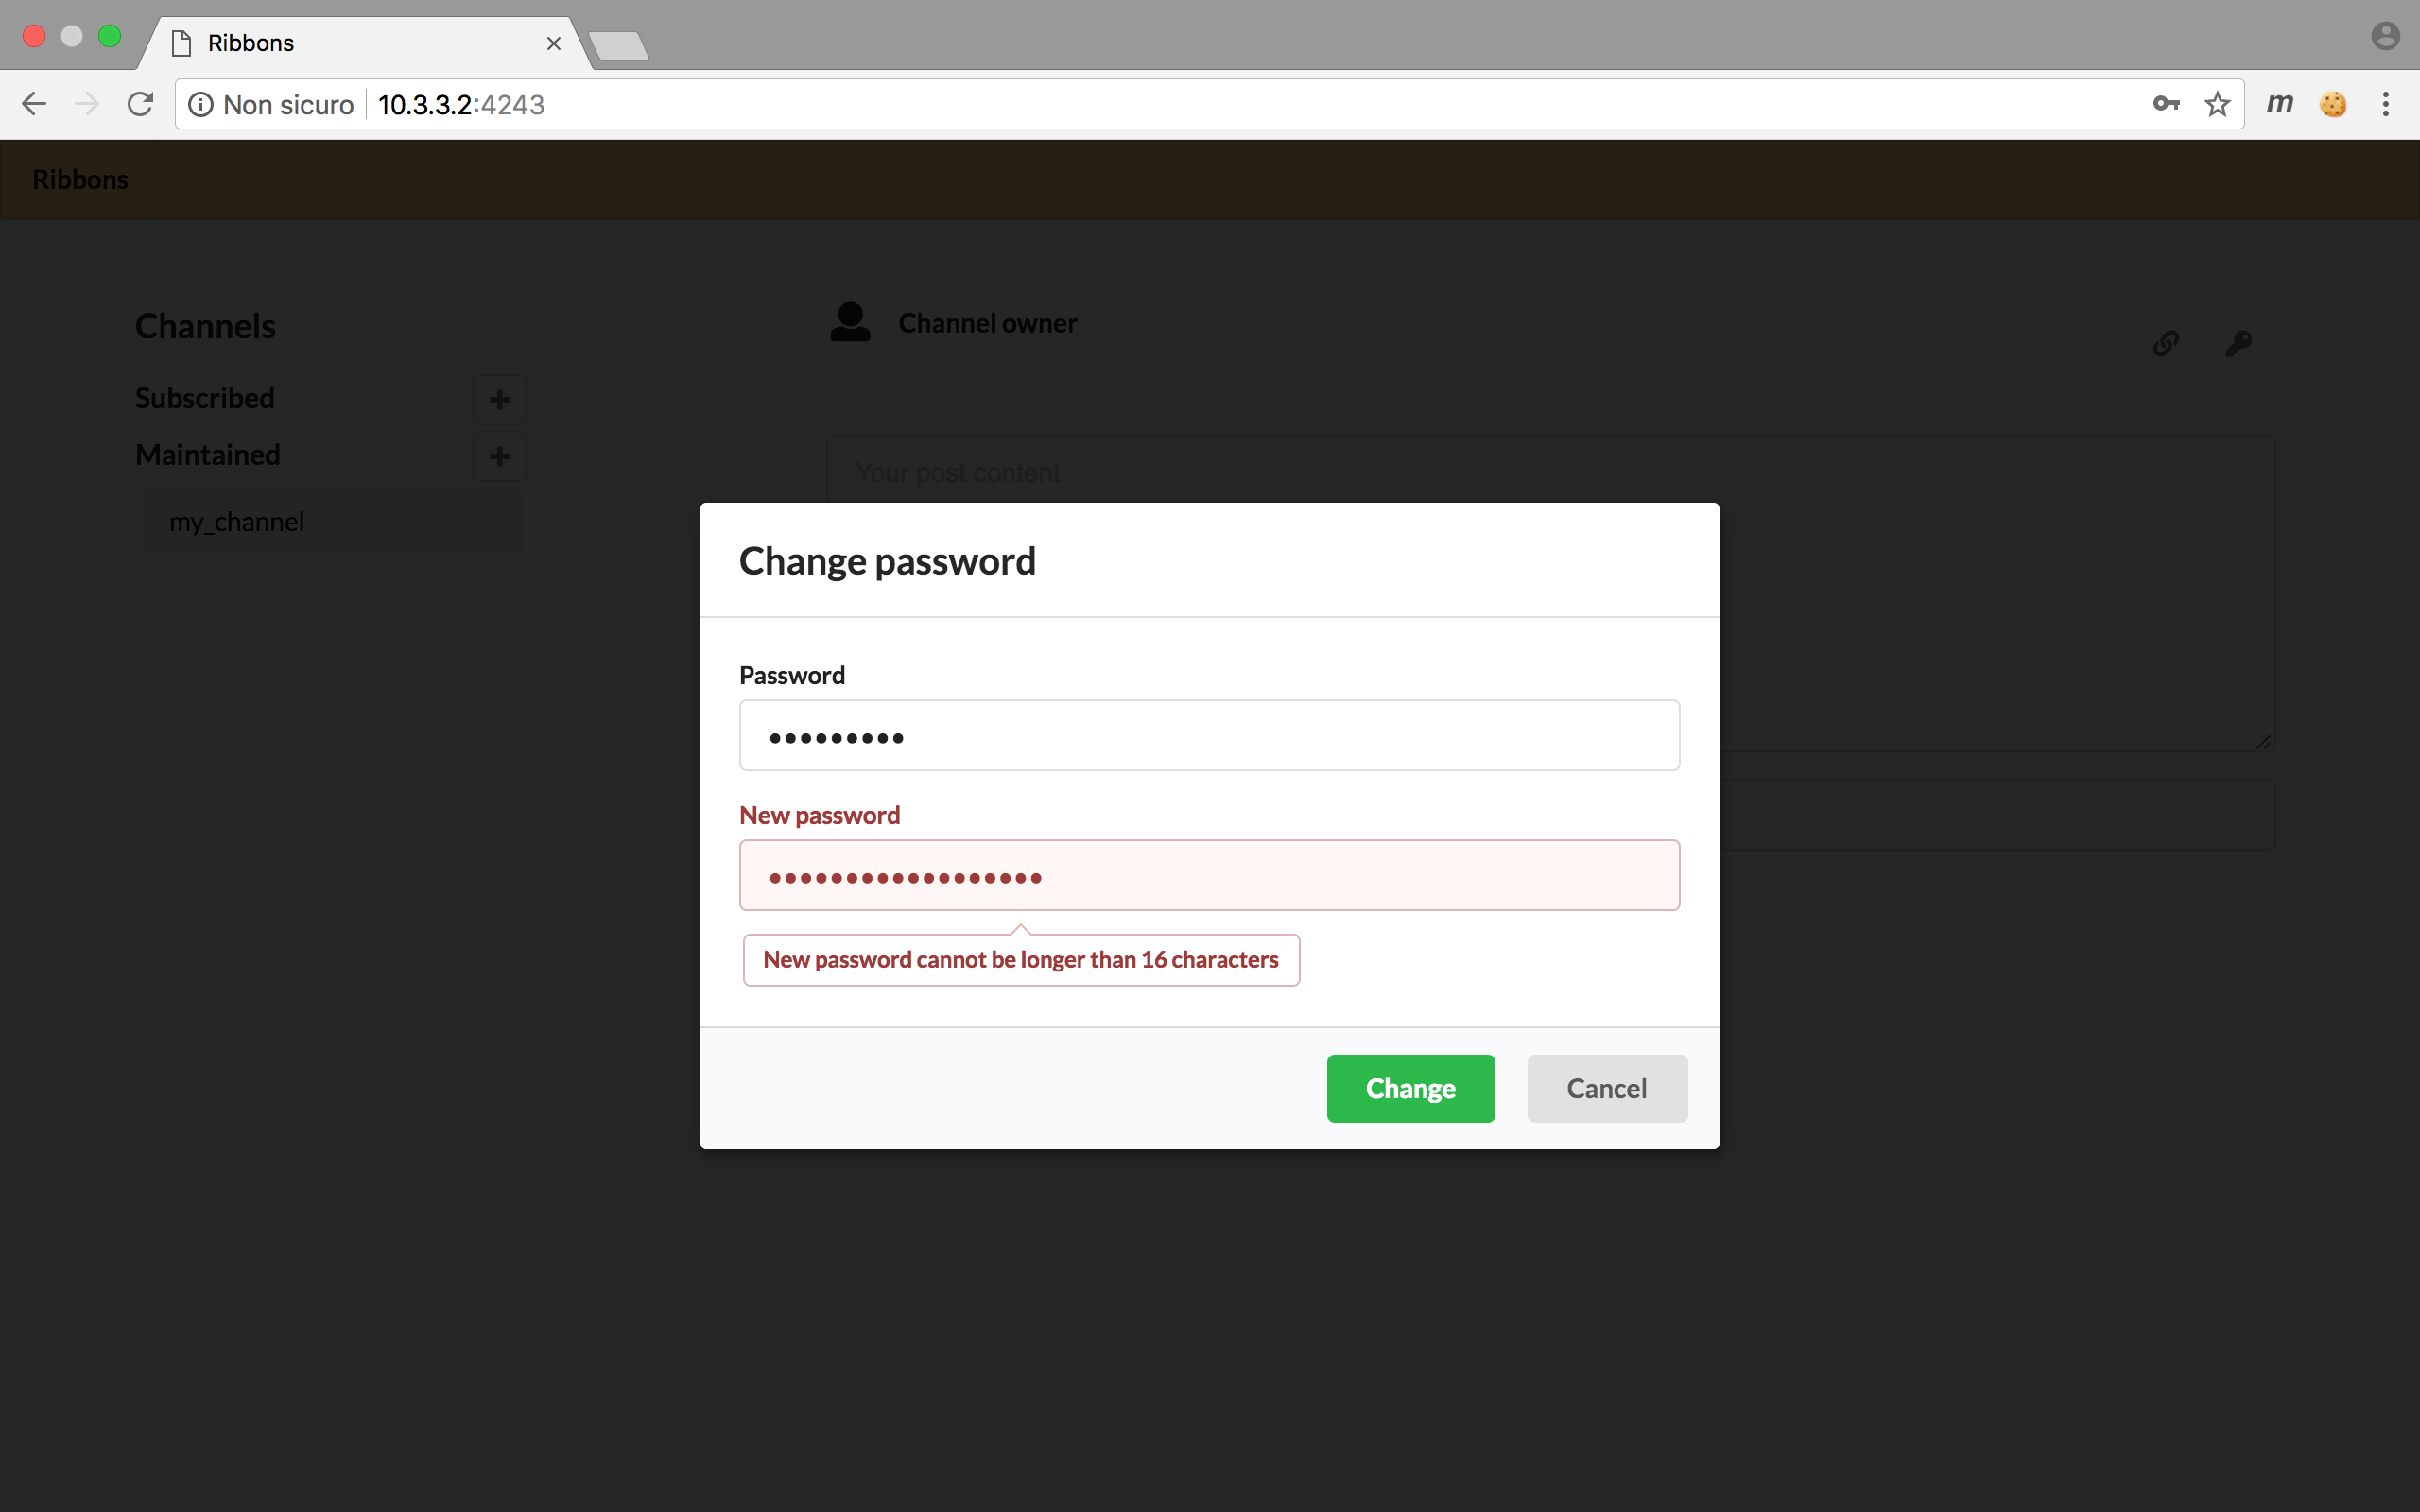Click the Cancel button to dismiss
Viewport: 2420px width, 1512px height.
(1606, 1087)
